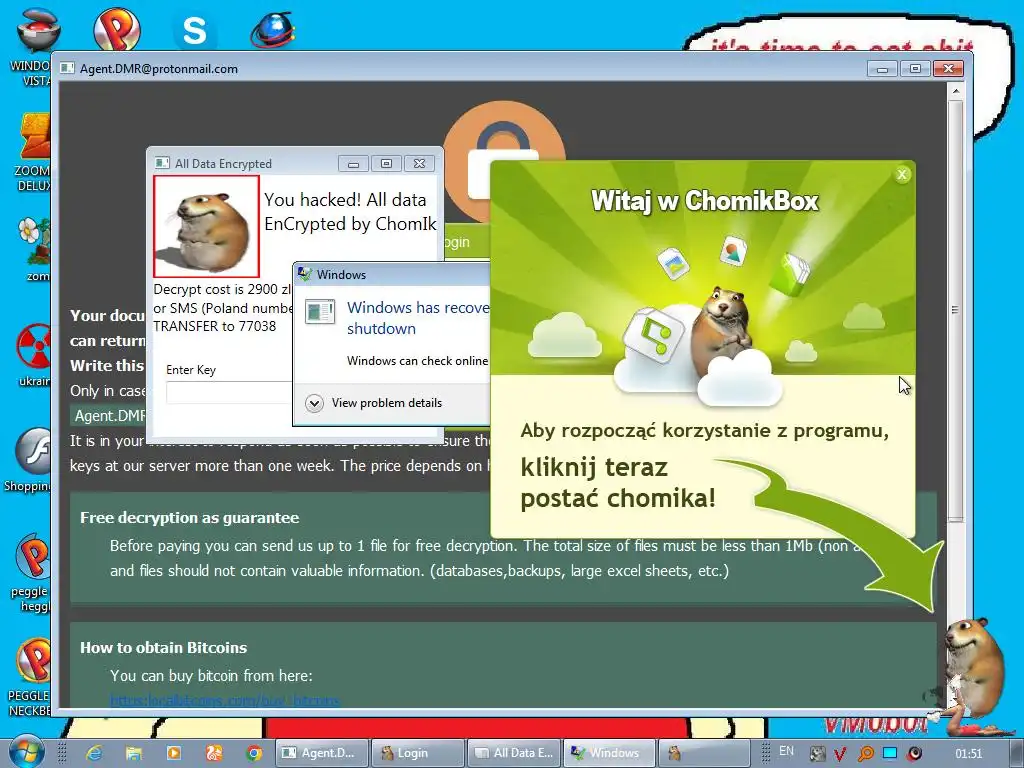
Task: Click All Data Encrypted title bar icon
Action: (x=161, y=163)
